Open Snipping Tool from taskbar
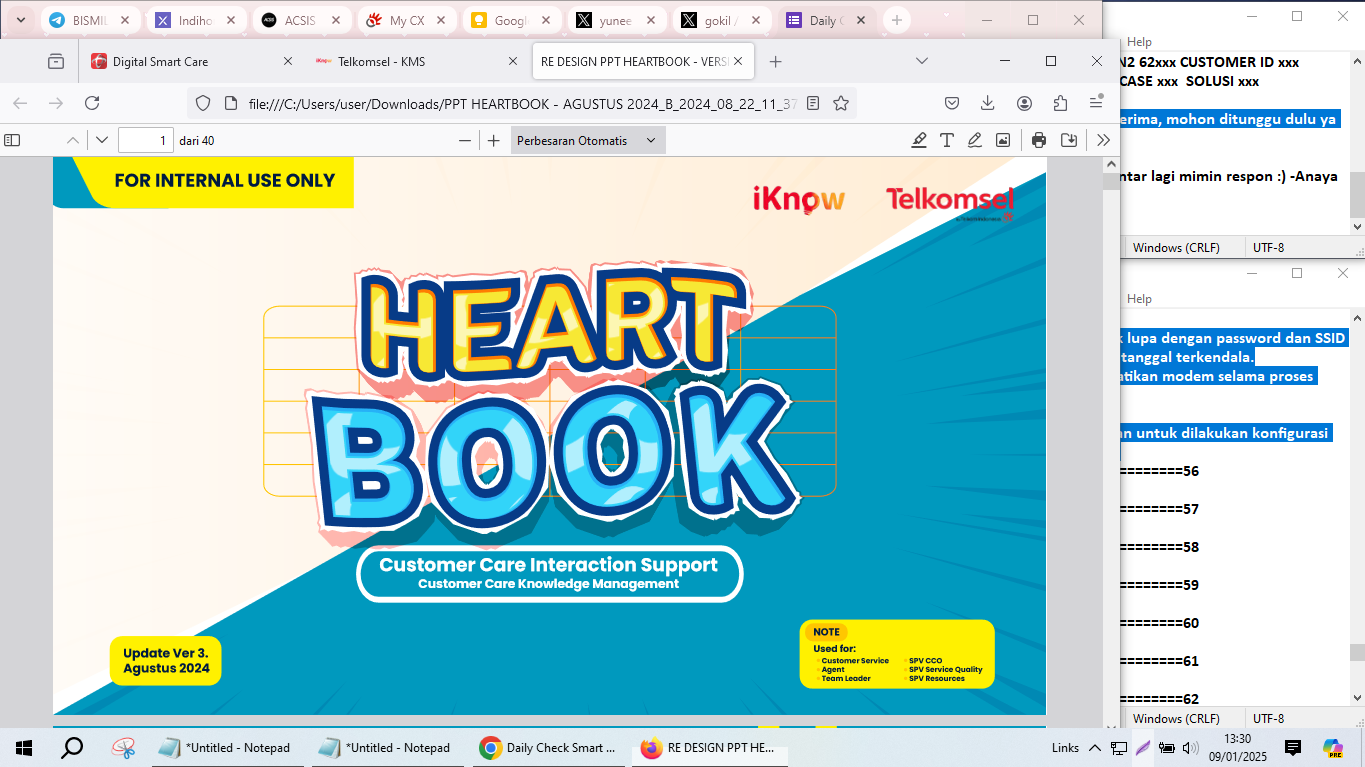Screen dimensions: 1365x767 (124, 747)
